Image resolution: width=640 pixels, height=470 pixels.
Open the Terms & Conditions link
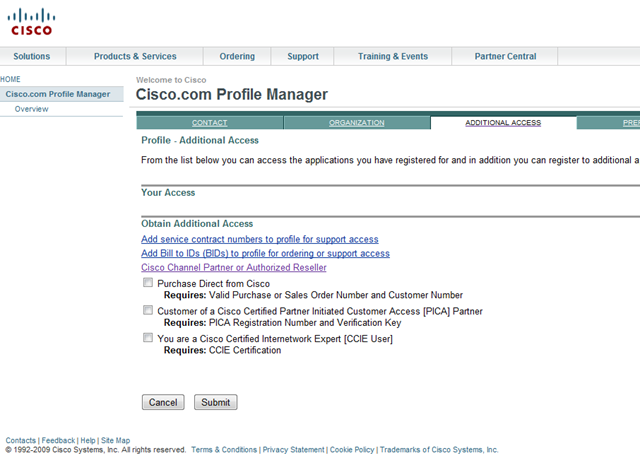[224, 450]
